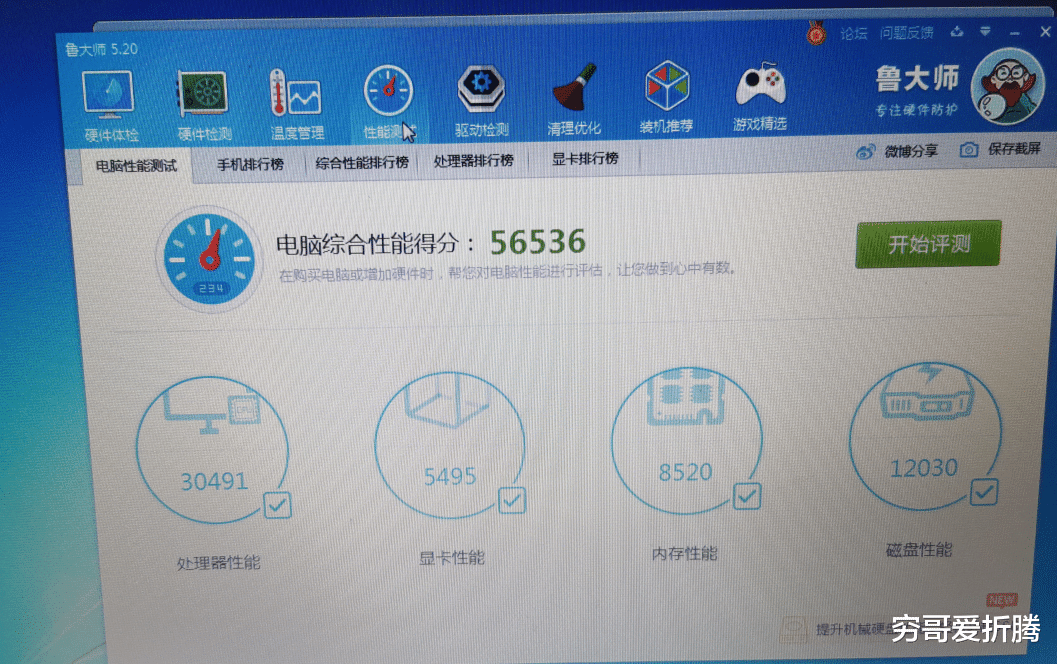Open the 游戏精选 gamepad icon
This screenshot has height=664, width=1057.
tap(760, 84)
